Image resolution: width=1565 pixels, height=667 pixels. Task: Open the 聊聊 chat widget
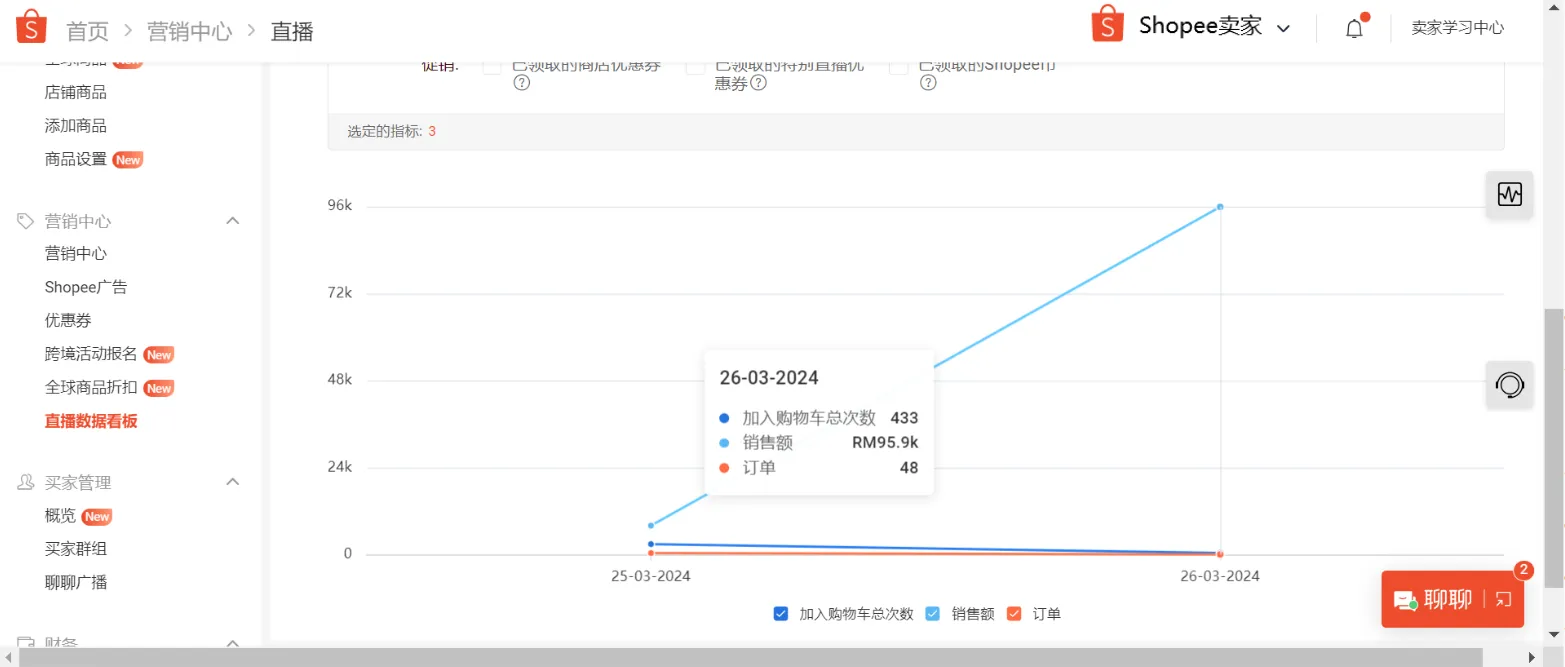[1452, 598]
